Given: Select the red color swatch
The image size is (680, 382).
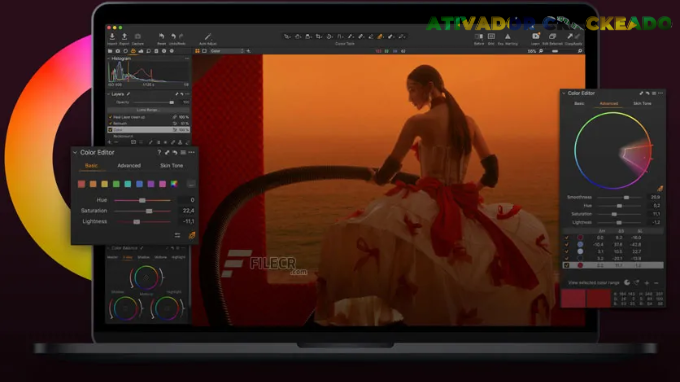Looking at the screenshot, I should [81, 184].
